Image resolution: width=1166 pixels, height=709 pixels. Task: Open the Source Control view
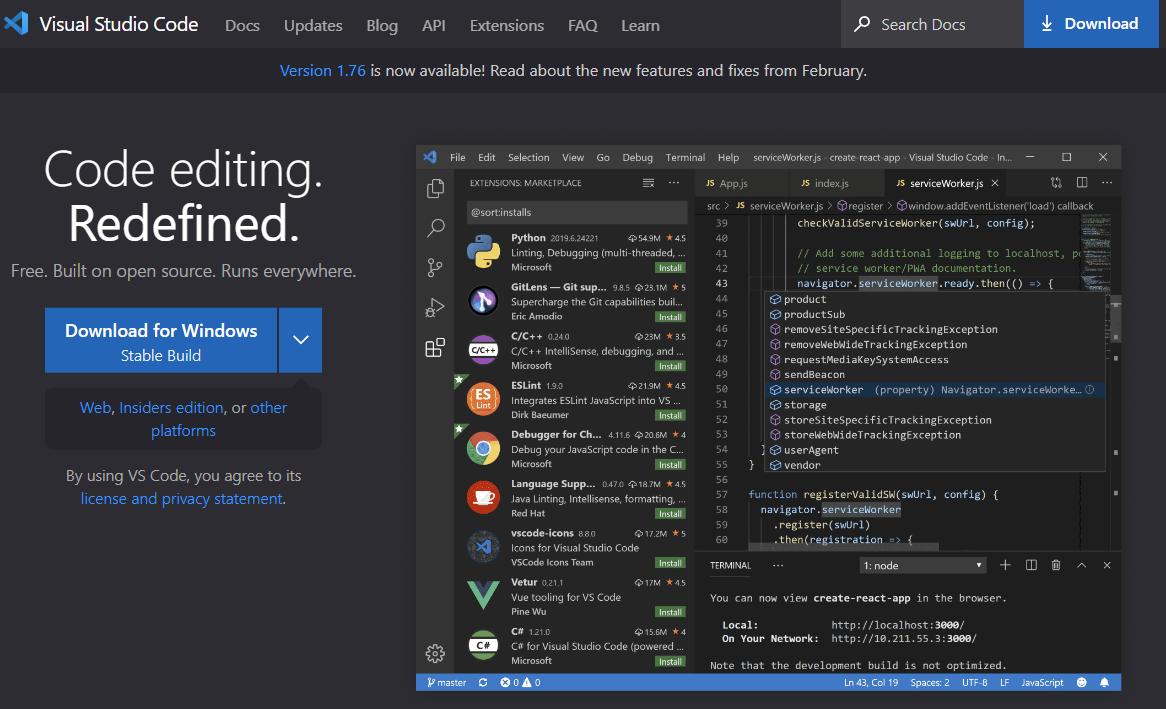435,267
